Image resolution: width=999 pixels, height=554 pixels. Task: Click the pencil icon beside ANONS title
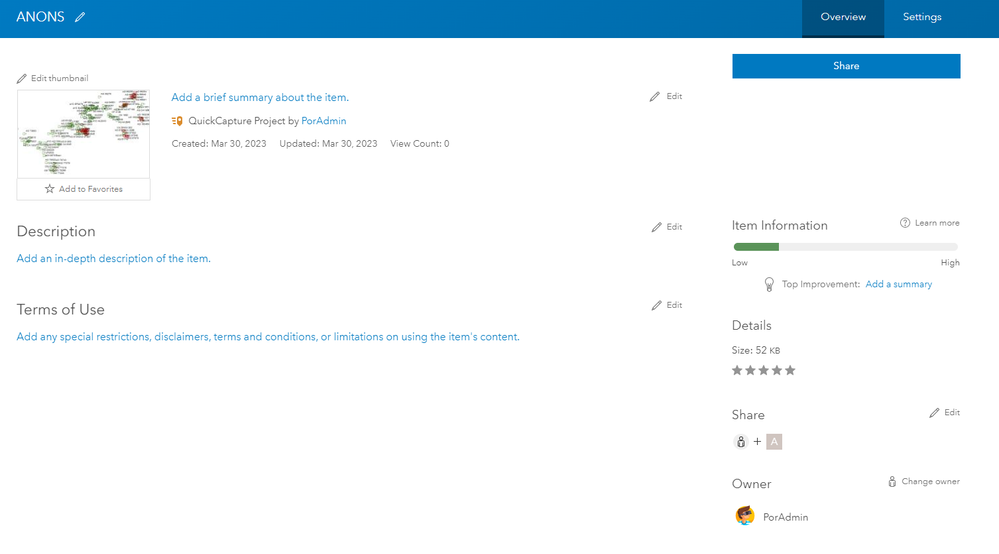point(80,17)
